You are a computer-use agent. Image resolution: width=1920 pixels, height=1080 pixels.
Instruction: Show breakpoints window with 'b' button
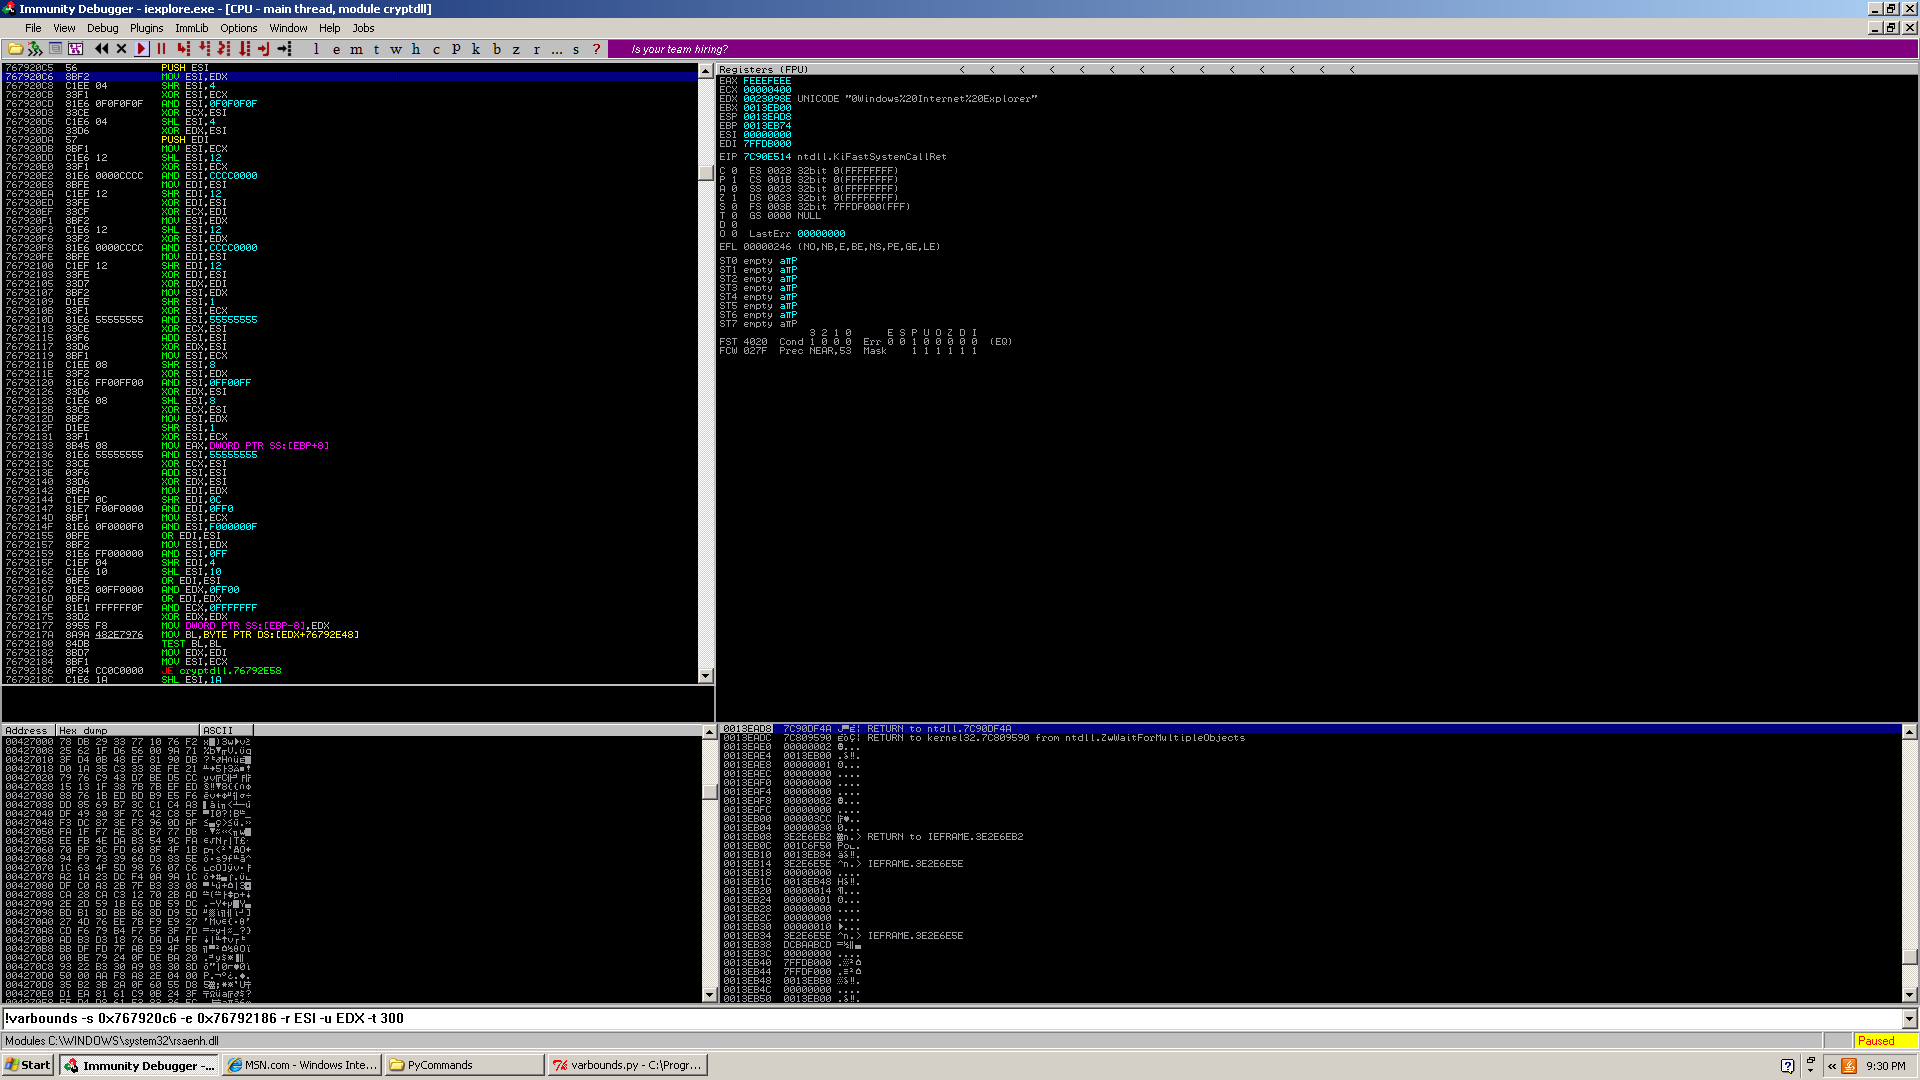pyautogui.click(x=496, y=48)
